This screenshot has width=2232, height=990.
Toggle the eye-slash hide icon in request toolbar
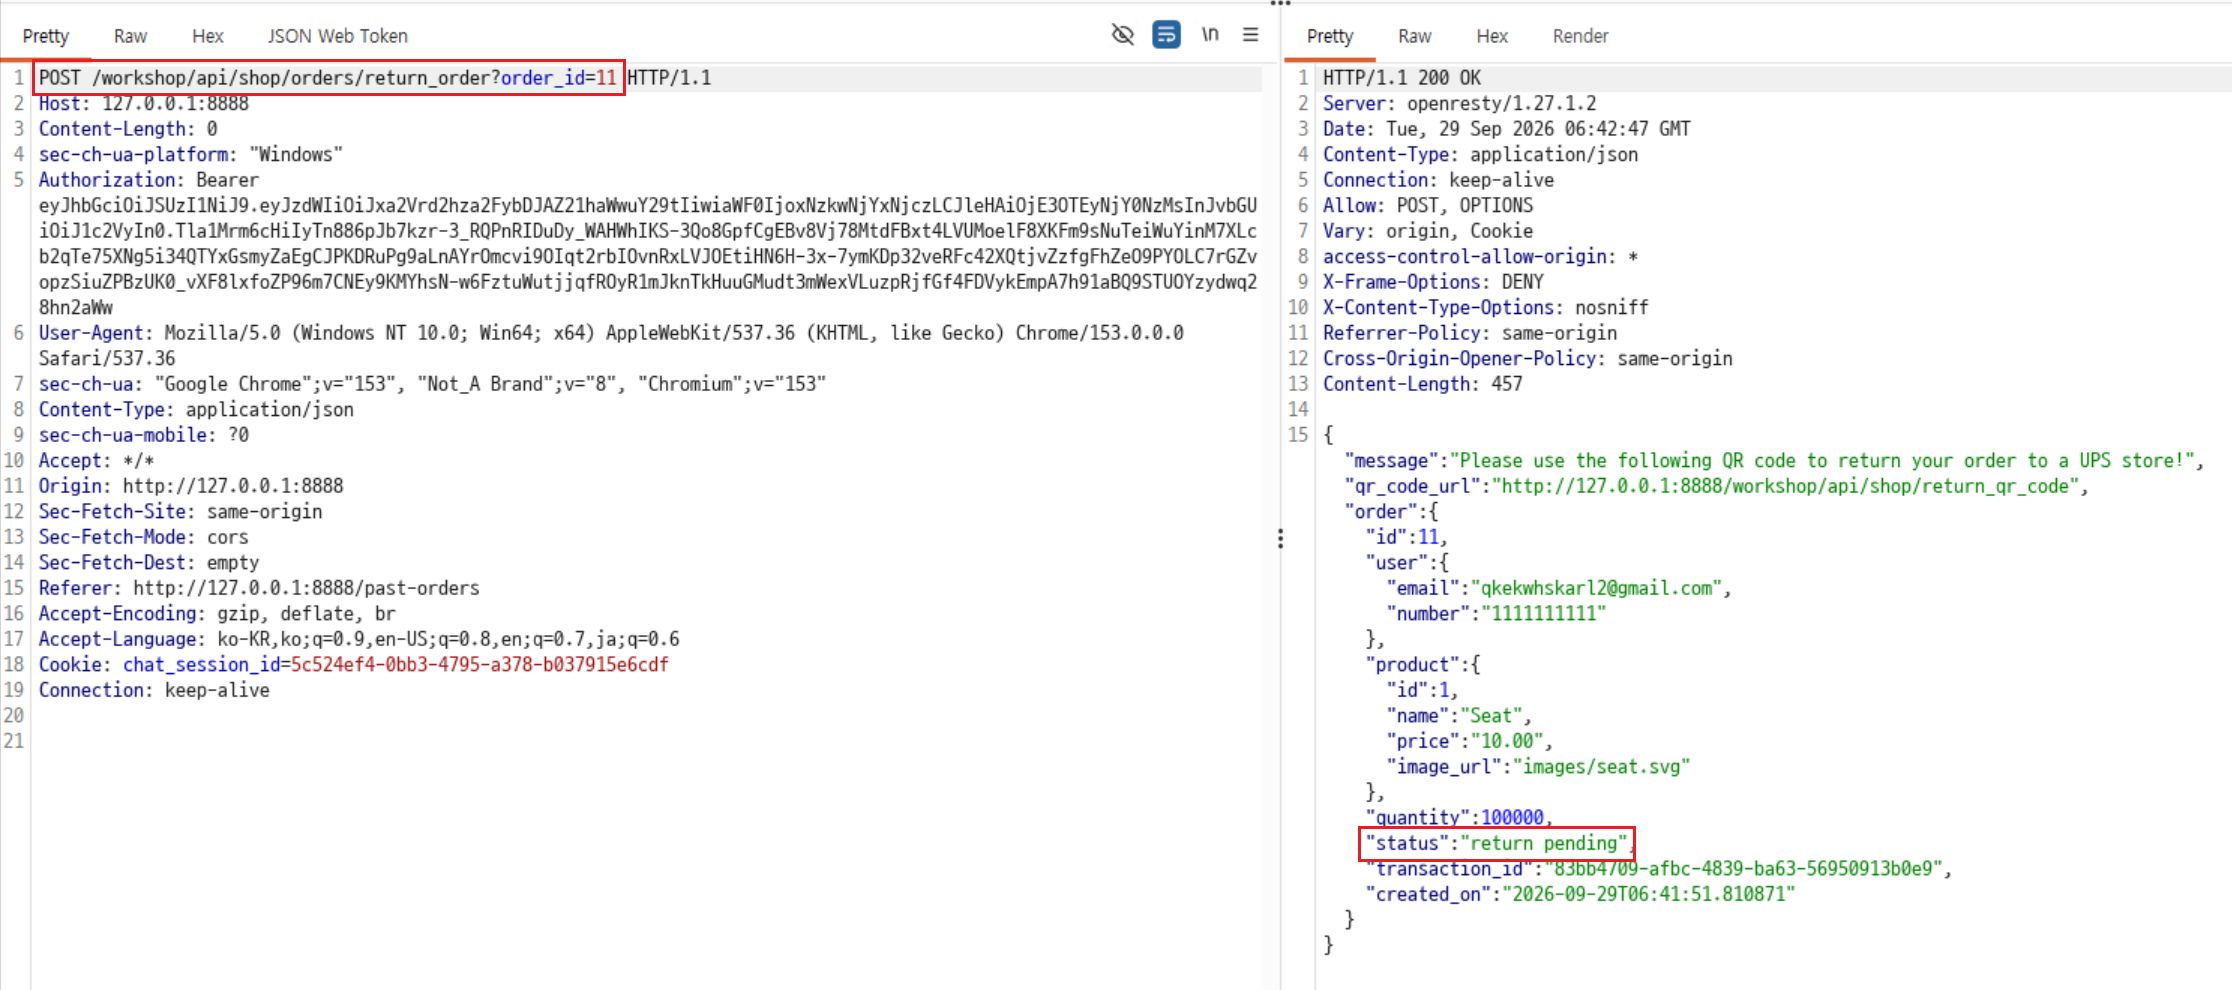point(1122,35)
